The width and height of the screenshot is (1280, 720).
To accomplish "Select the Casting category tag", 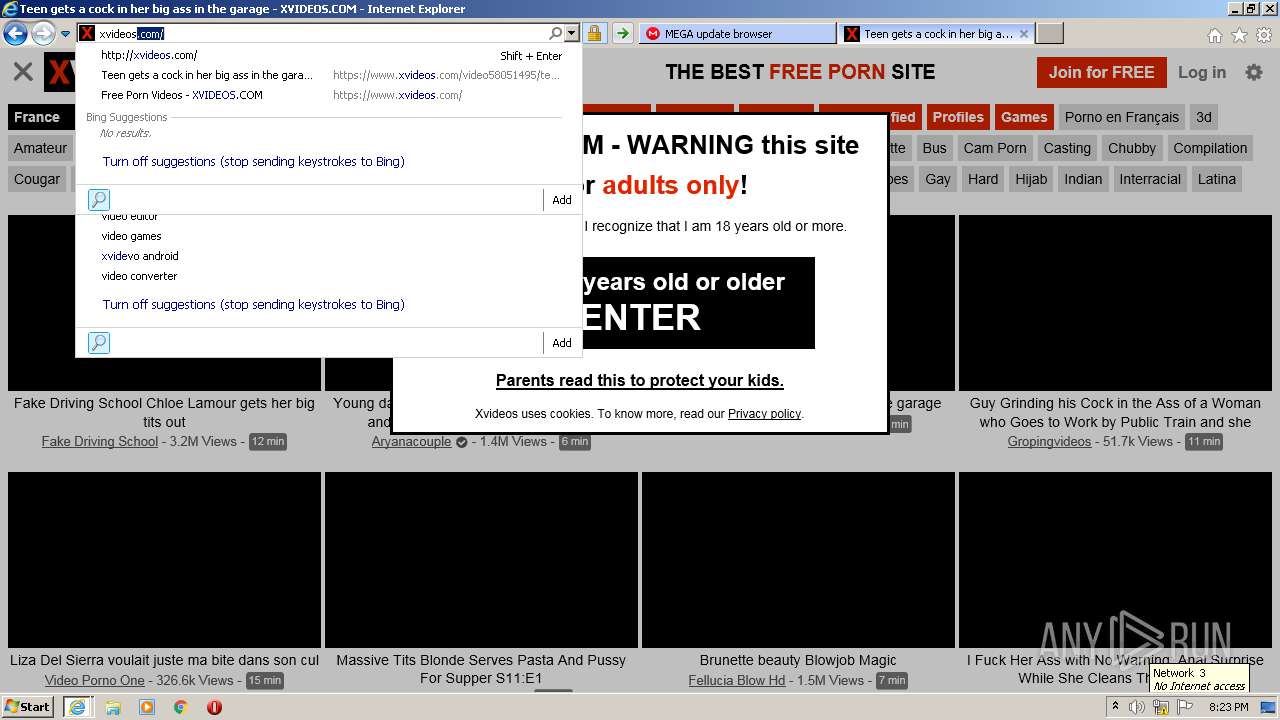I will tap(1067, 148).
